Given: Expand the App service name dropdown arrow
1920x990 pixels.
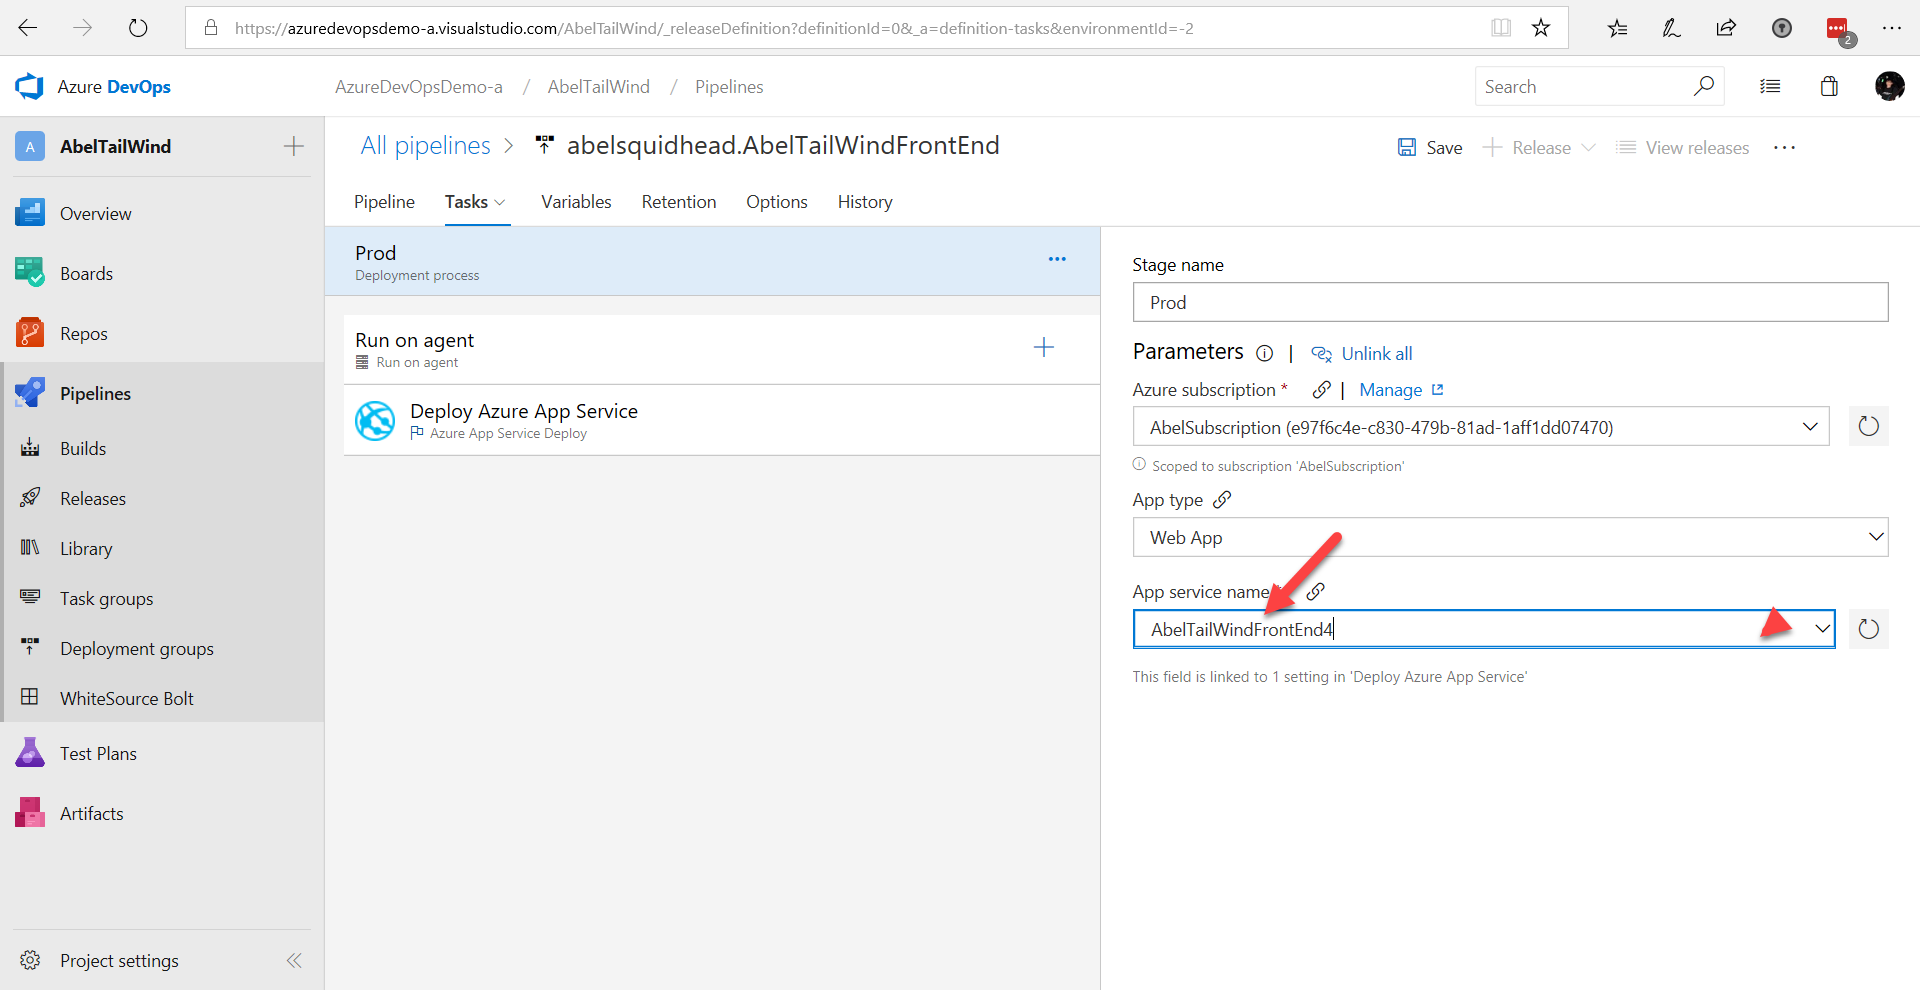Looking at the screenshot, I should [1822, 629].
